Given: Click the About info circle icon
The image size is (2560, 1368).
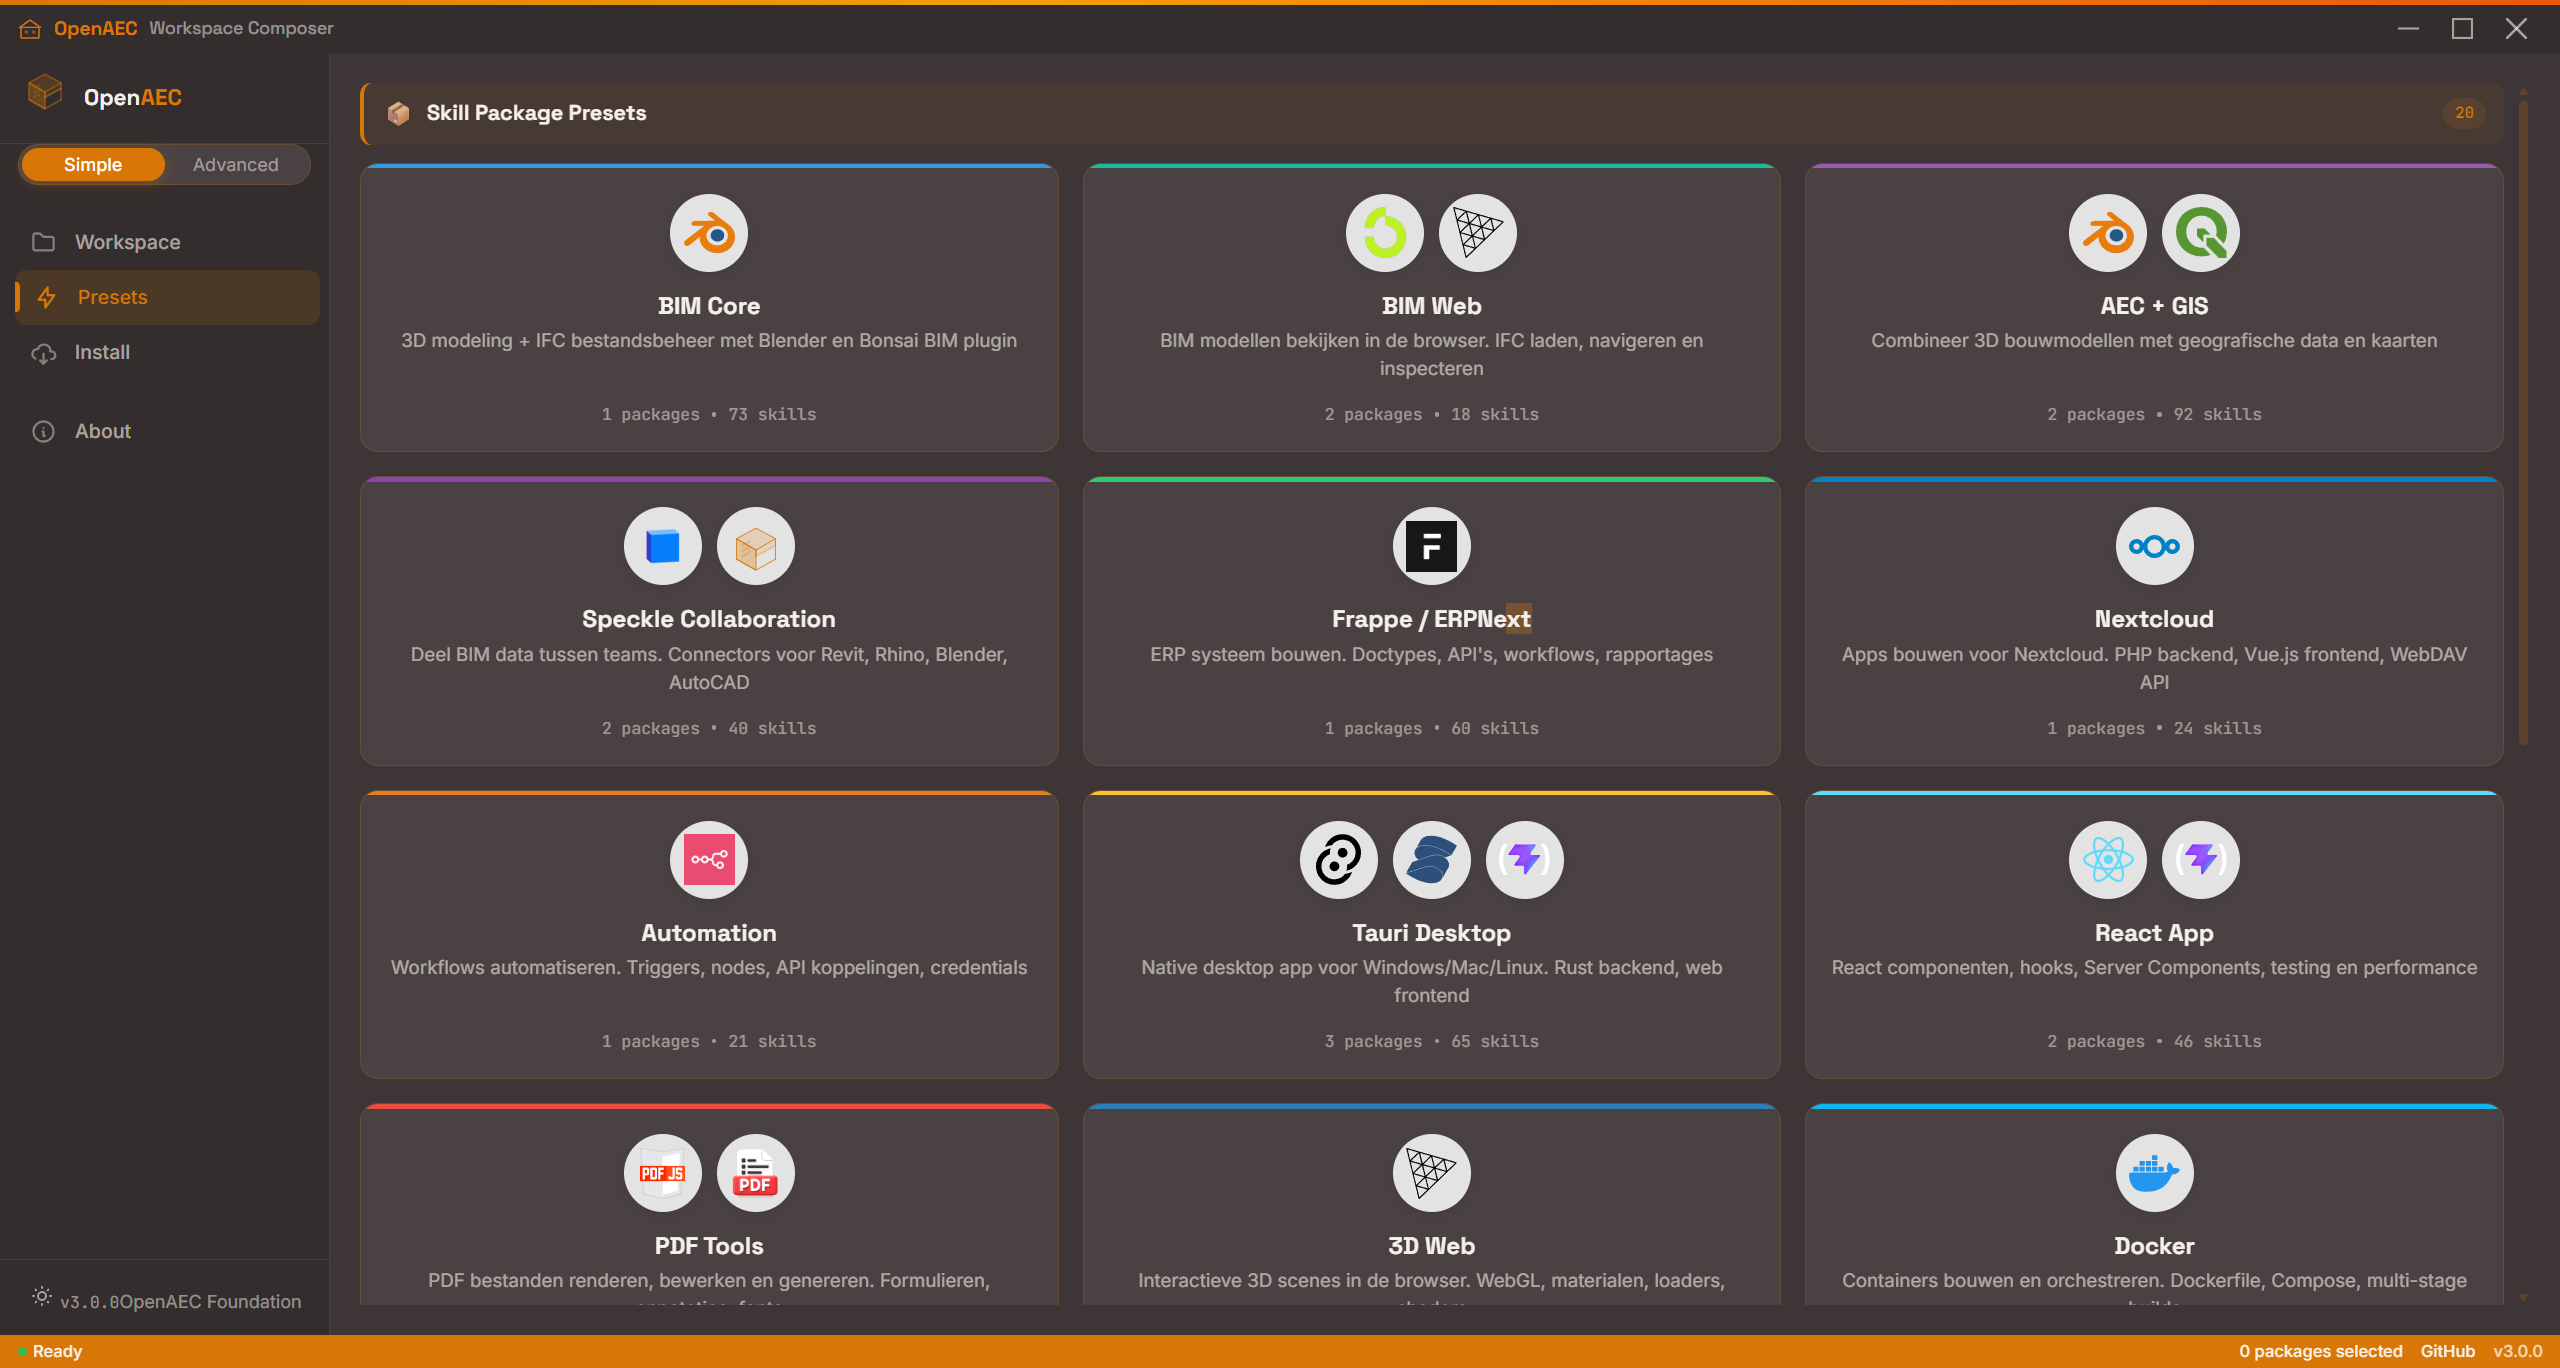Looking at the screenshot, I should pos(43,431).
